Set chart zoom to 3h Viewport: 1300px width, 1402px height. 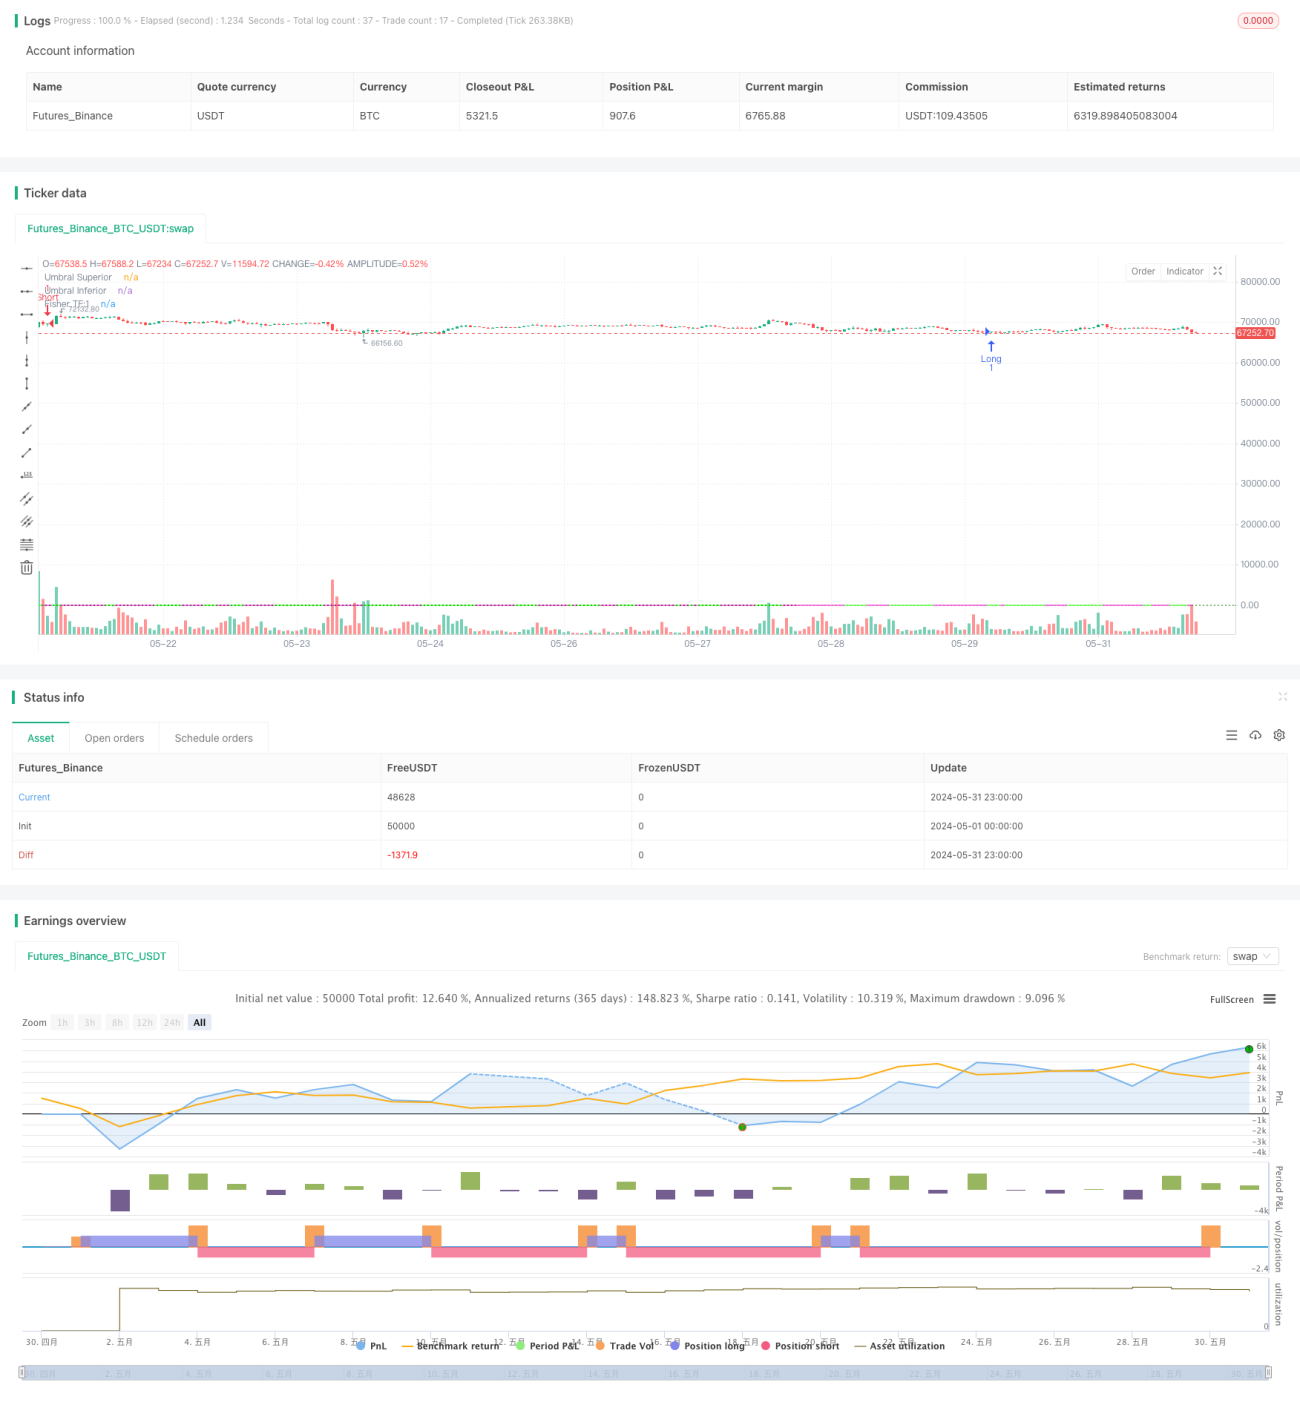(90, 1022)
